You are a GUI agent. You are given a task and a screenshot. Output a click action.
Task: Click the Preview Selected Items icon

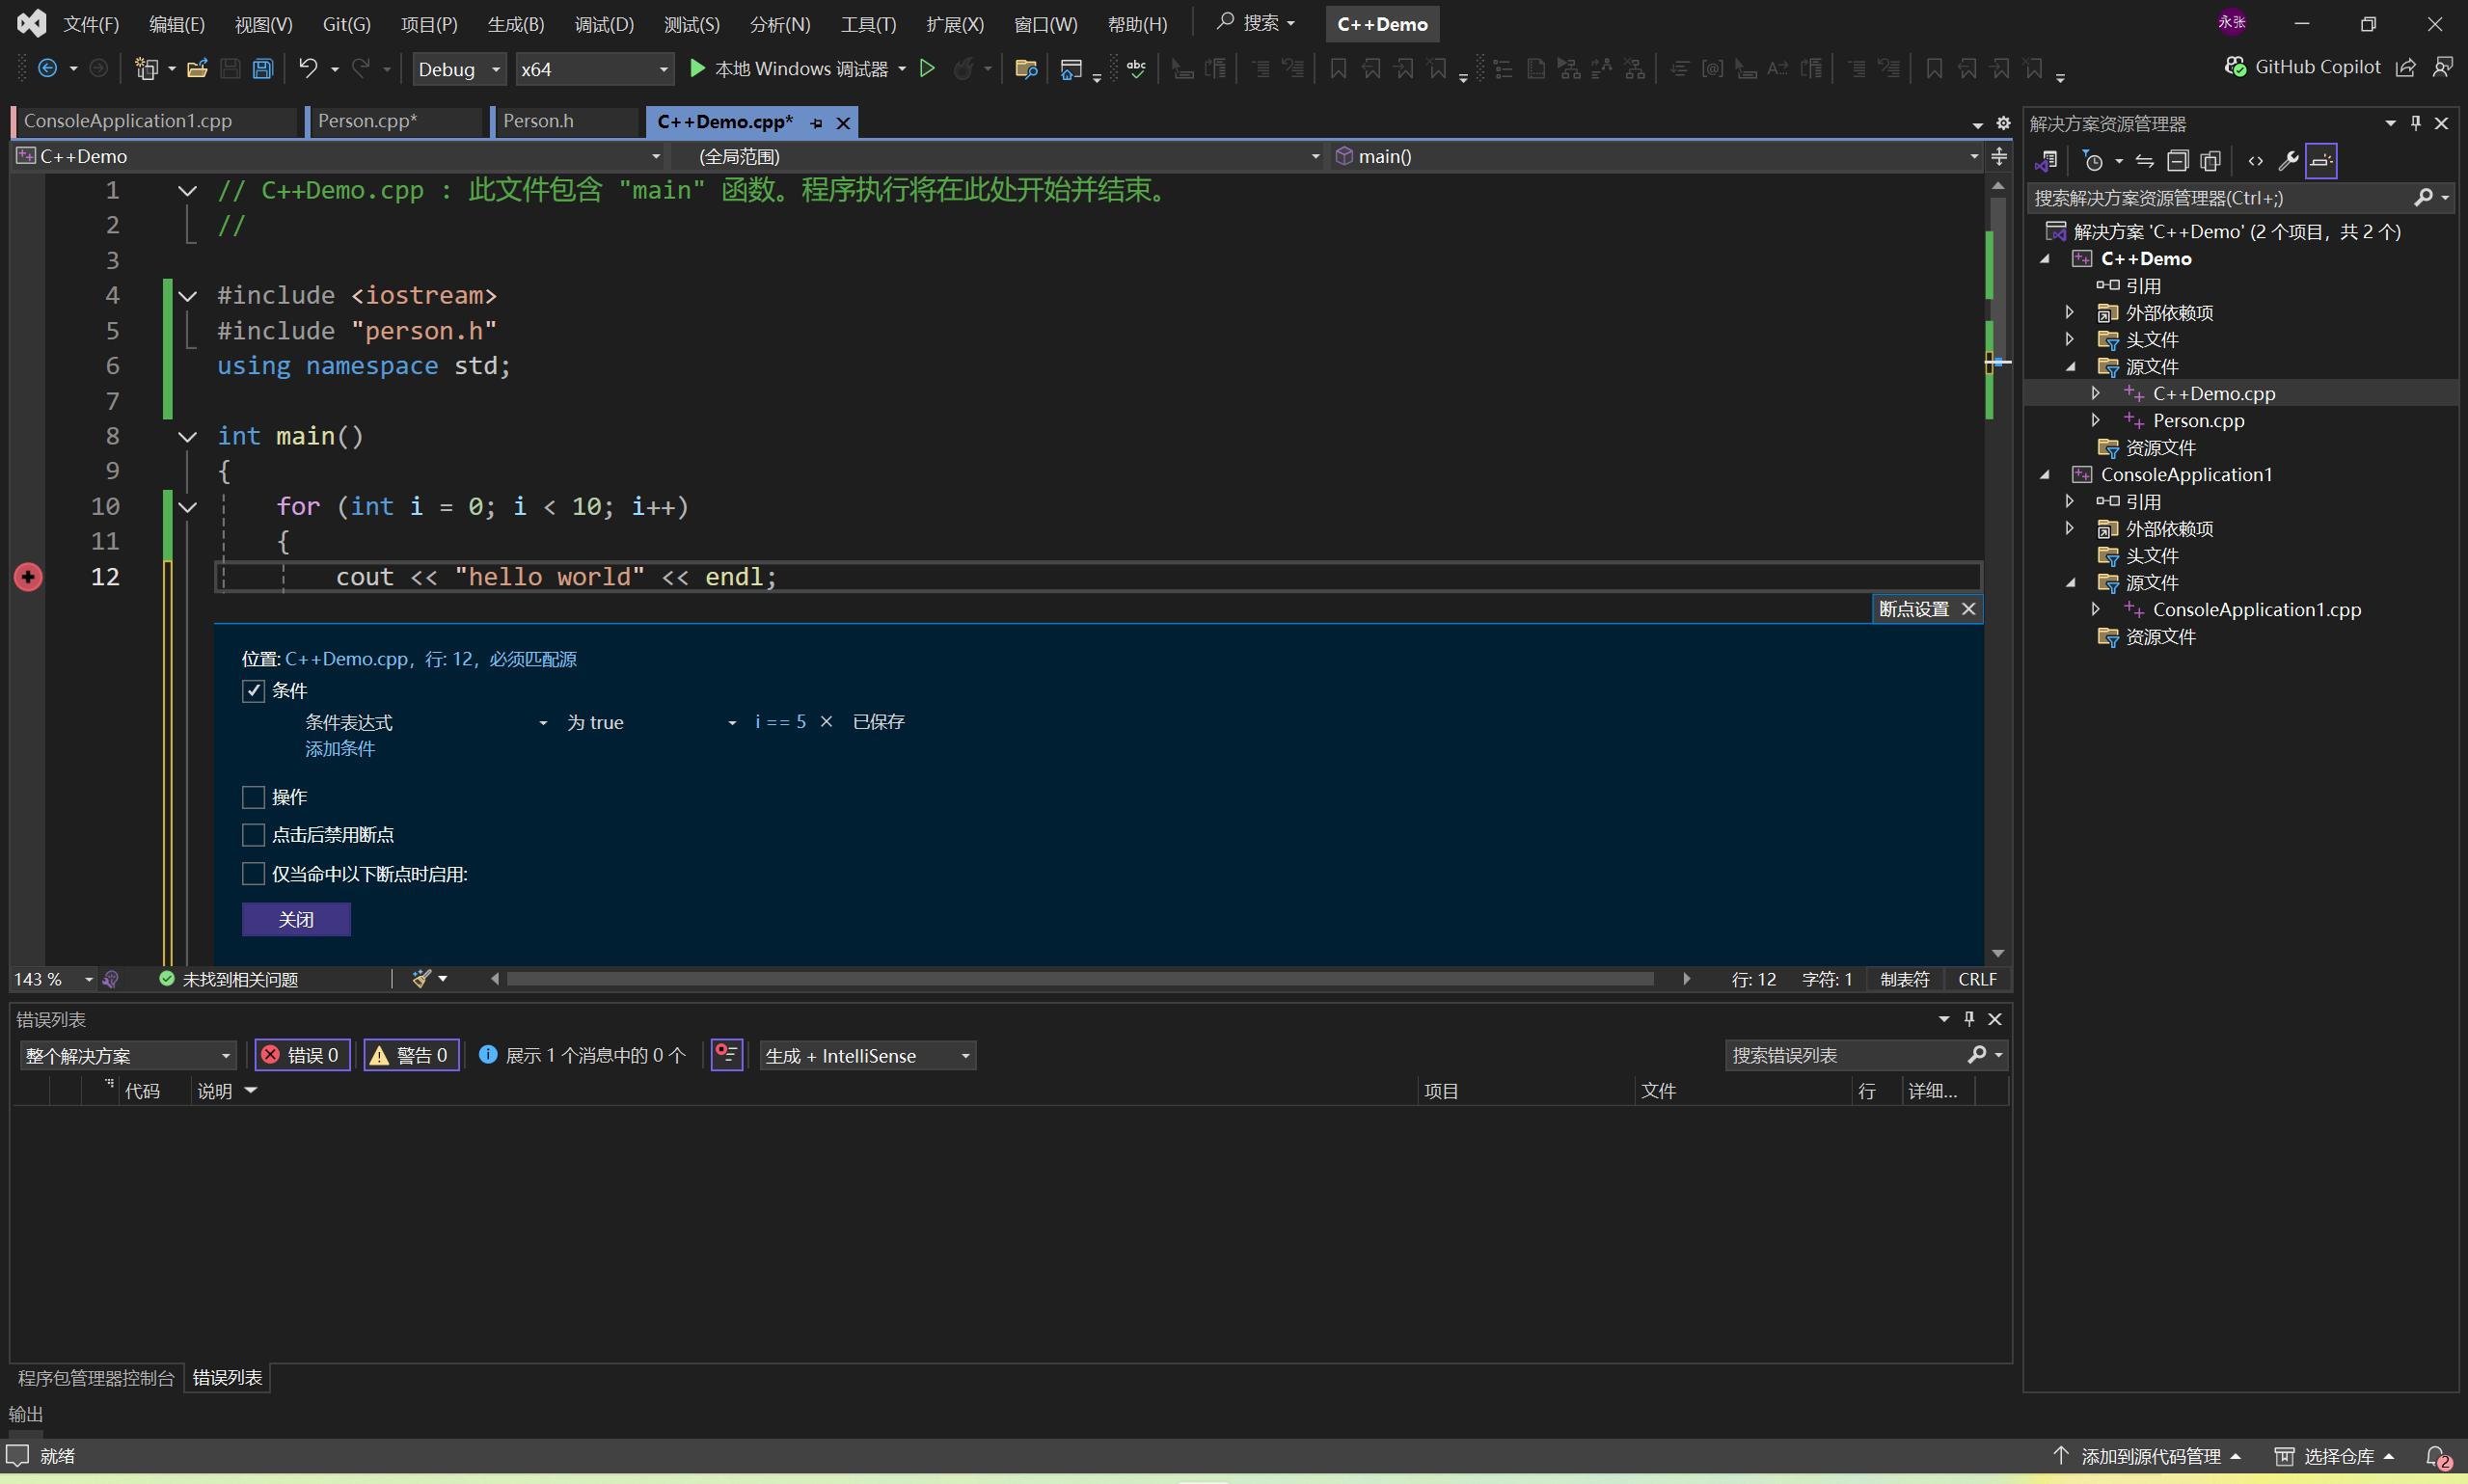(x=2321, y=161)
